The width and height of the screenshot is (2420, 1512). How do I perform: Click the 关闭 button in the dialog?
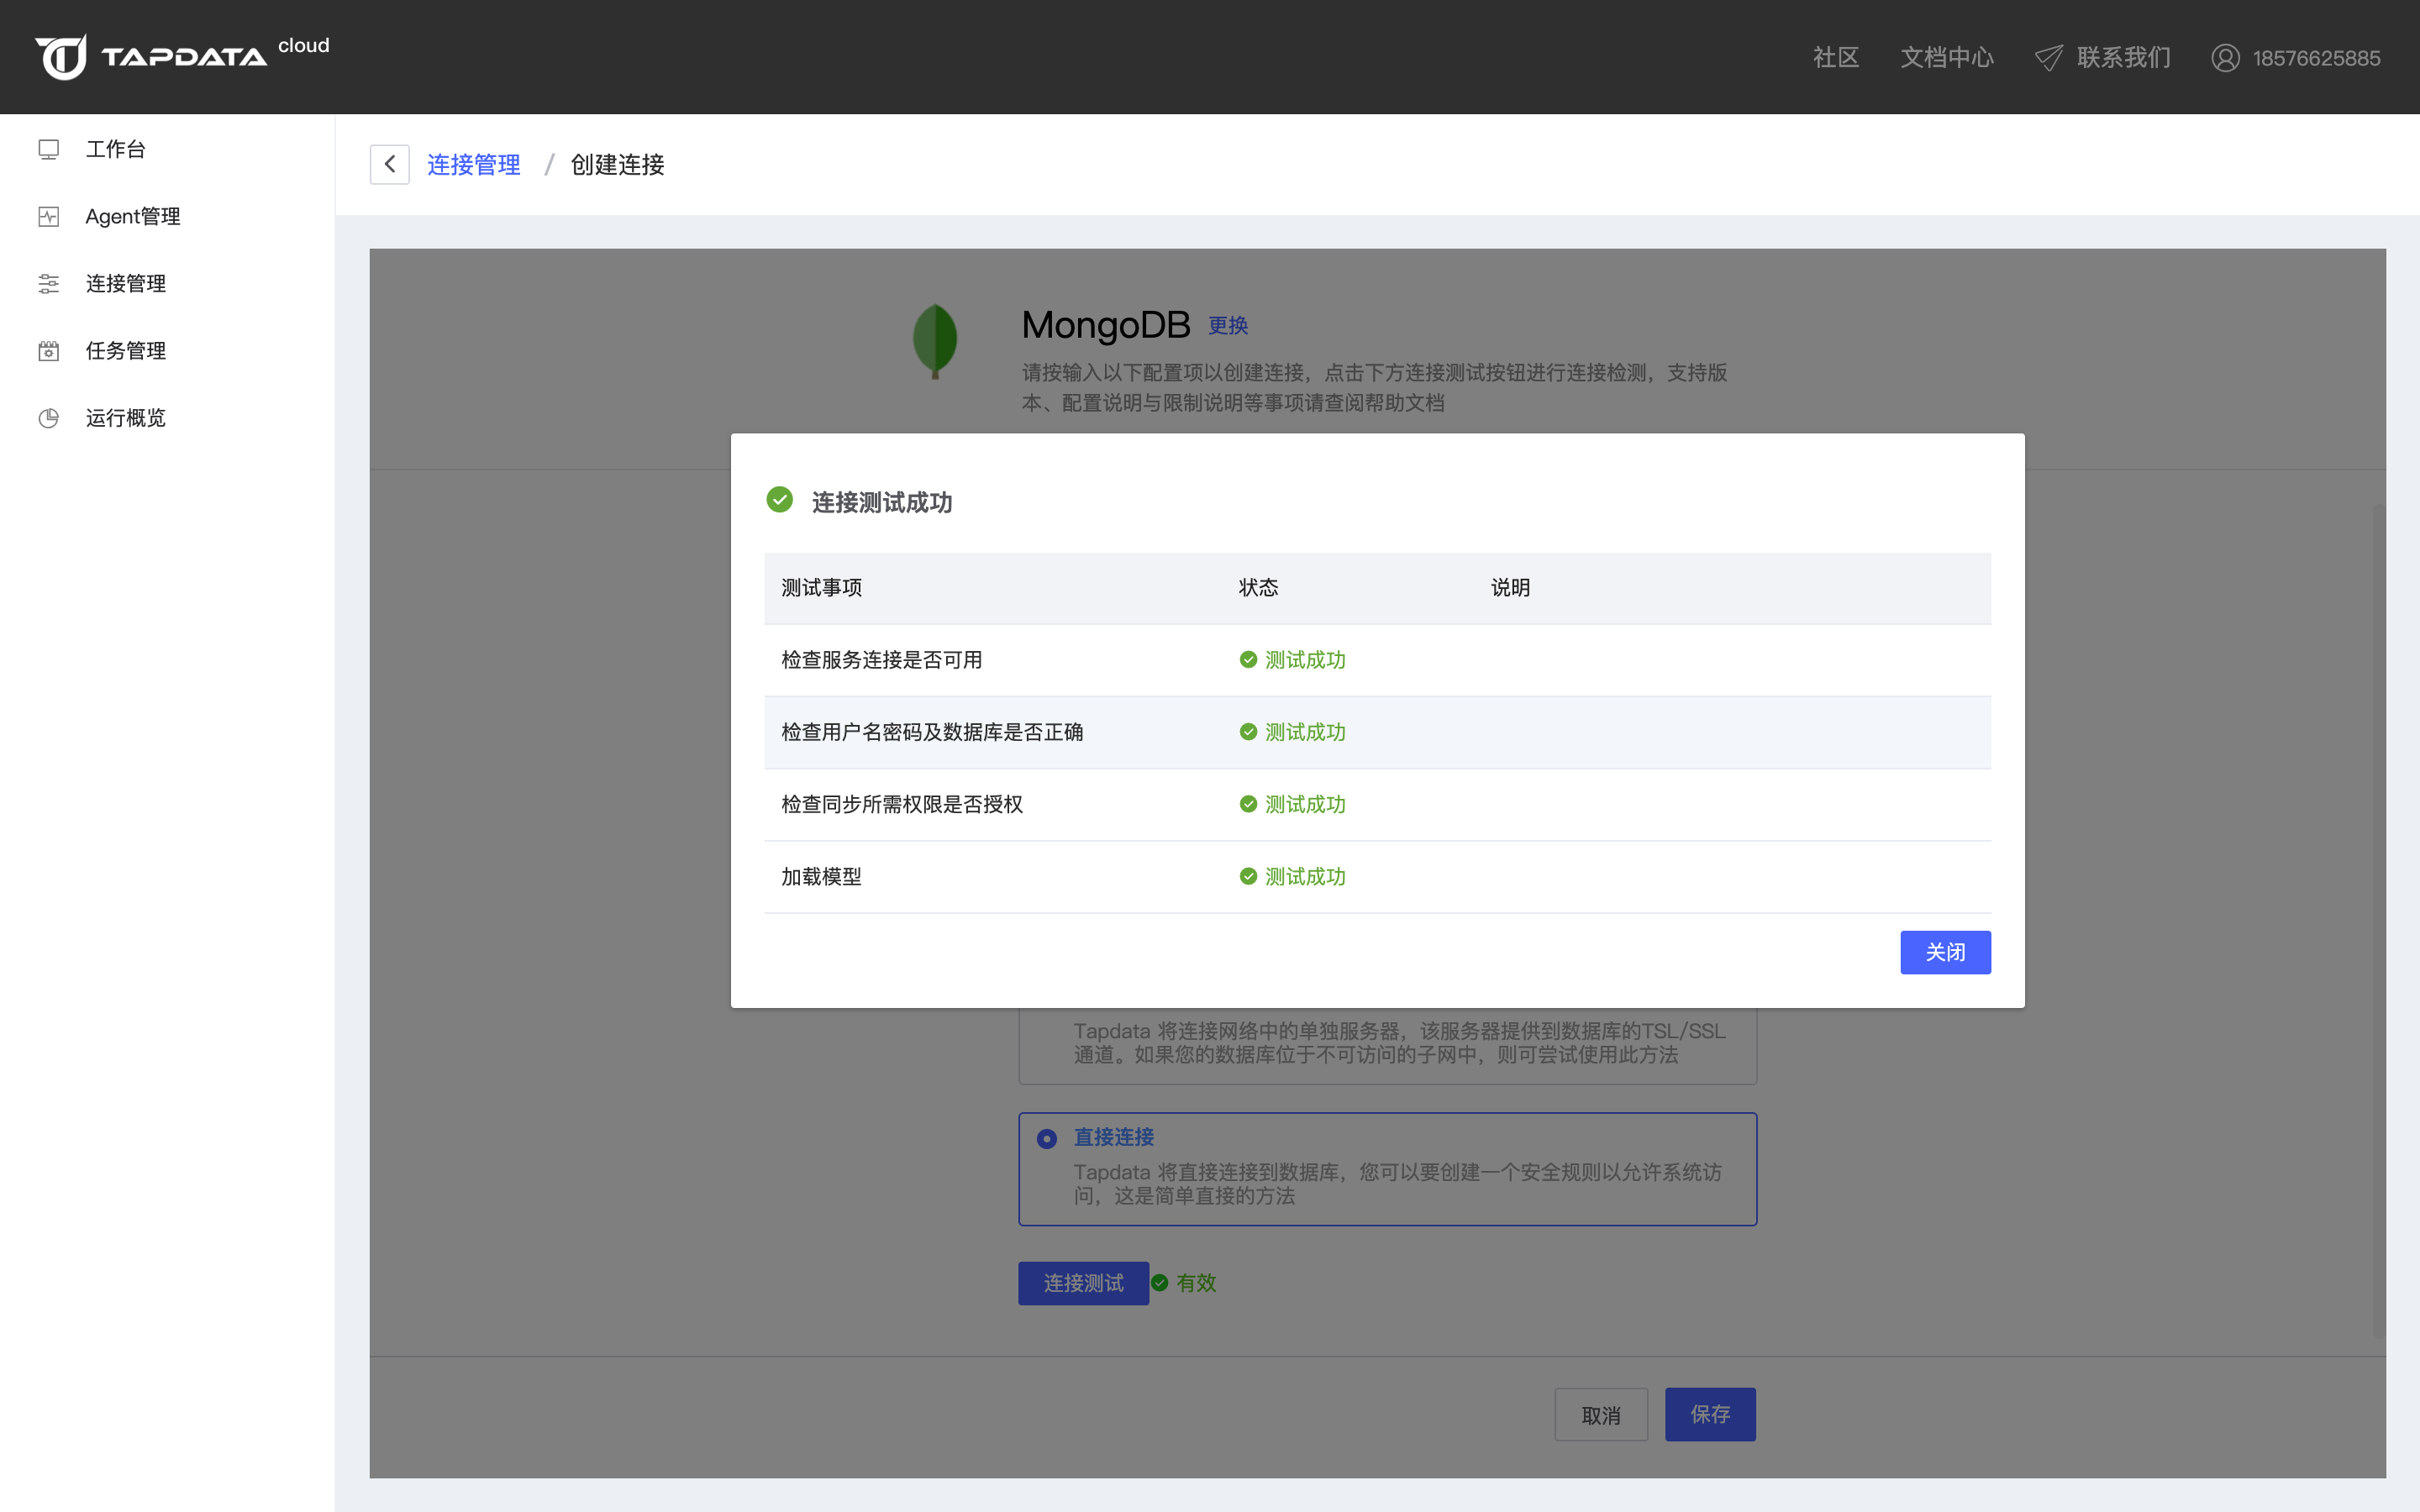pyautogui.click(x=1944, y=952)
